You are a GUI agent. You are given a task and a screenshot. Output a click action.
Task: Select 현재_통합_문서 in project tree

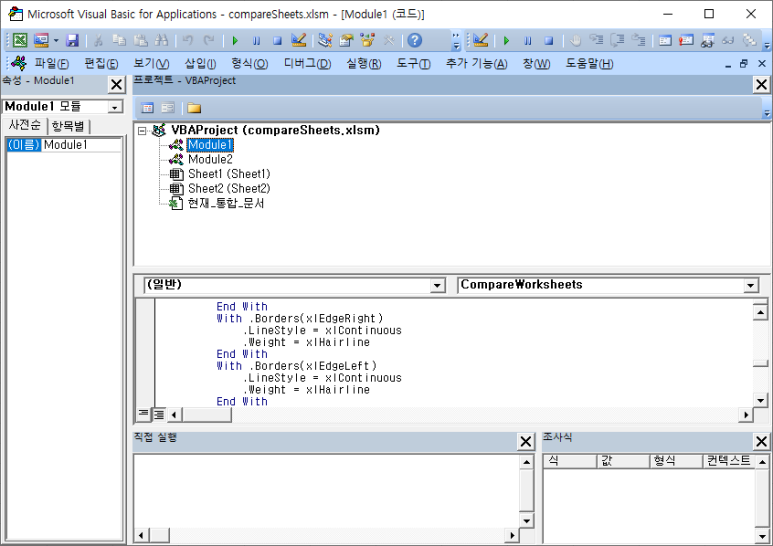coord(226,203)
